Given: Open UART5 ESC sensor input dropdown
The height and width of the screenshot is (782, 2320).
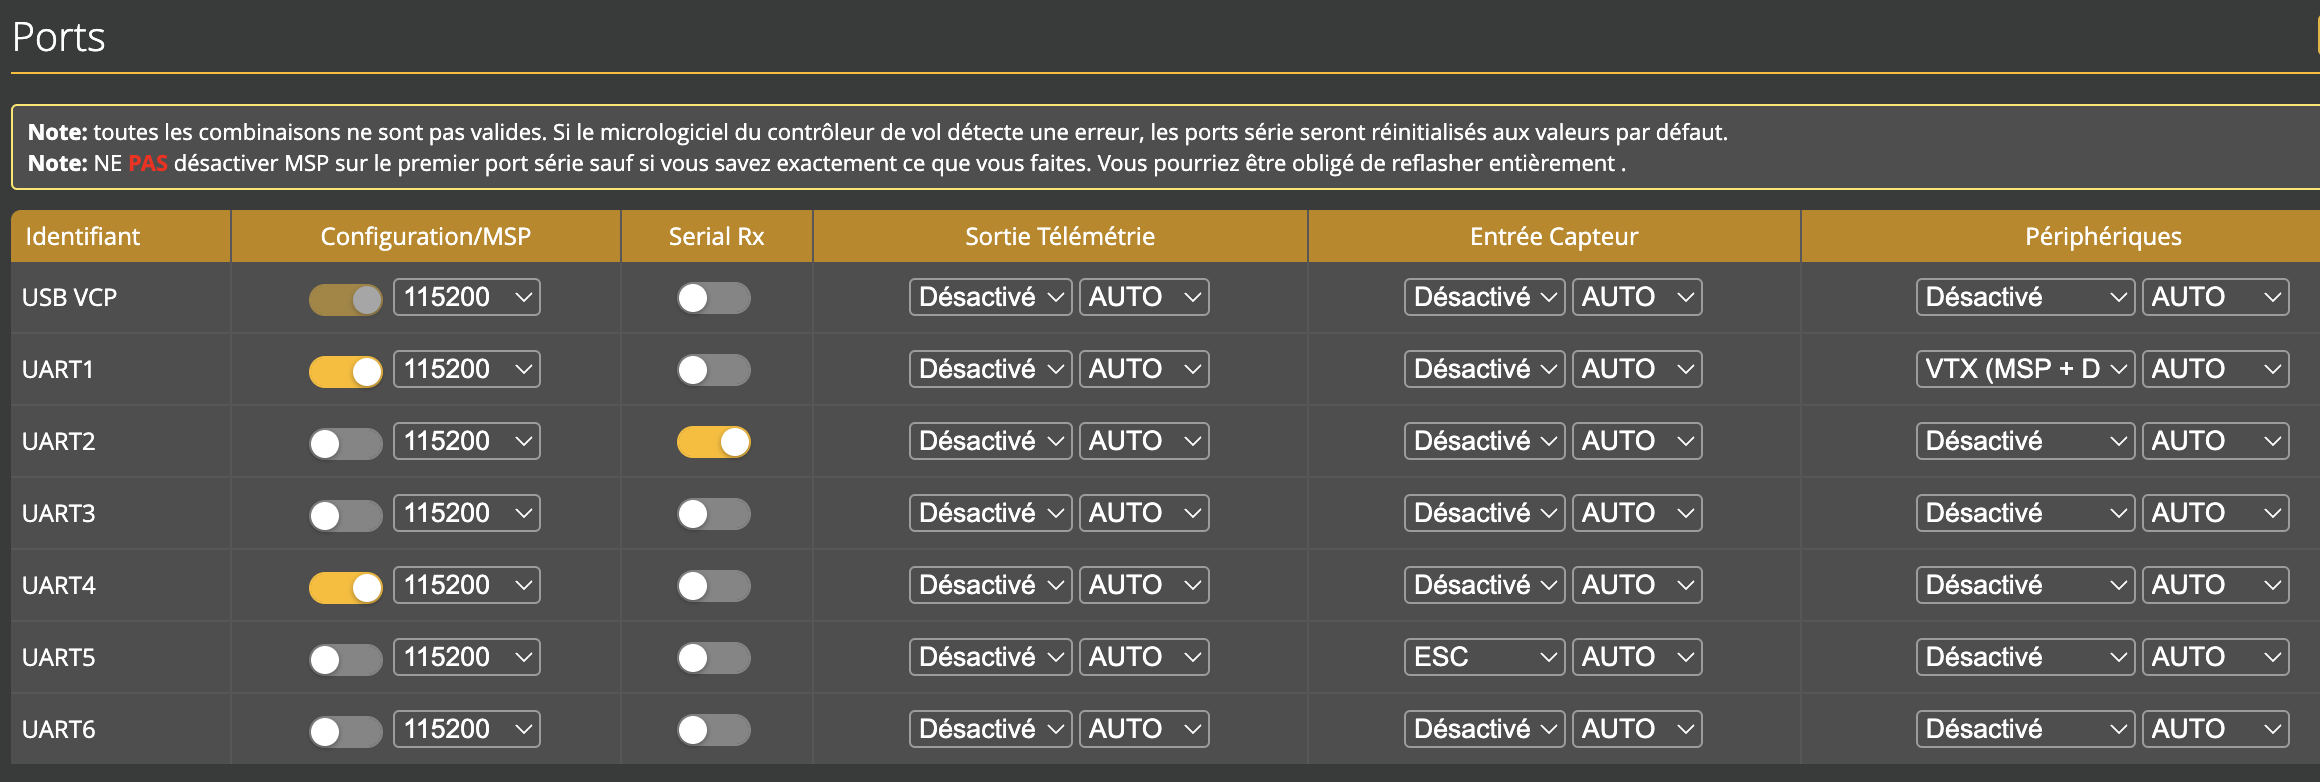Looking at the screenshot, I should coord(1483,657).
